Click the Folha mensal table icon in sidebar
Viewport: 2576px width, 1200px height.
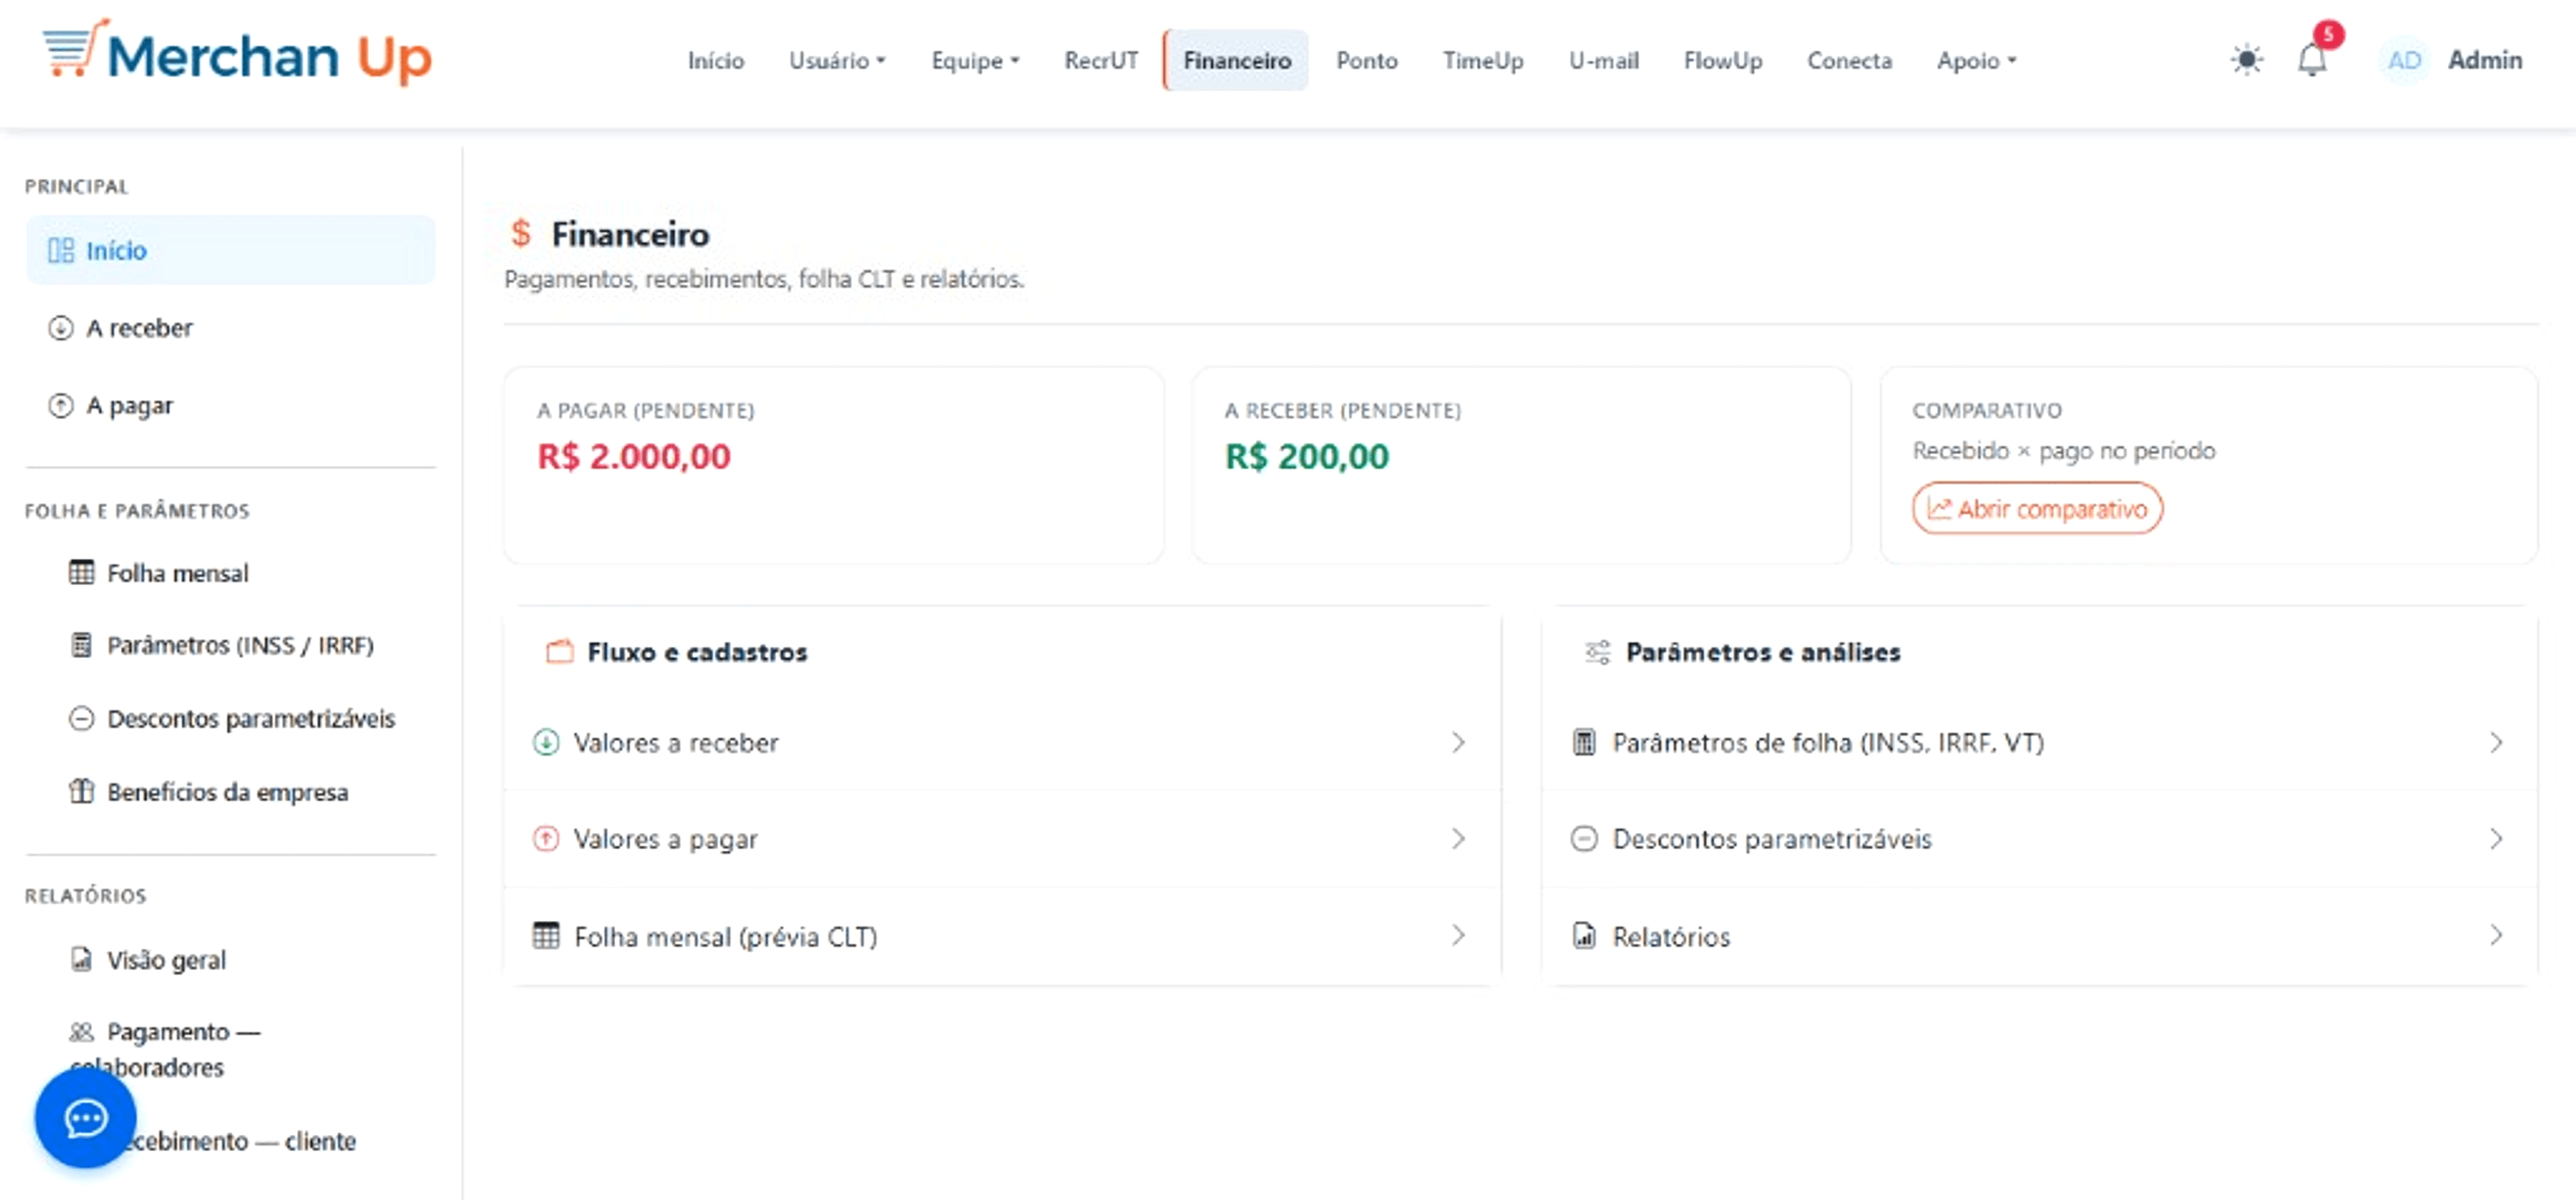click(82, 572)
